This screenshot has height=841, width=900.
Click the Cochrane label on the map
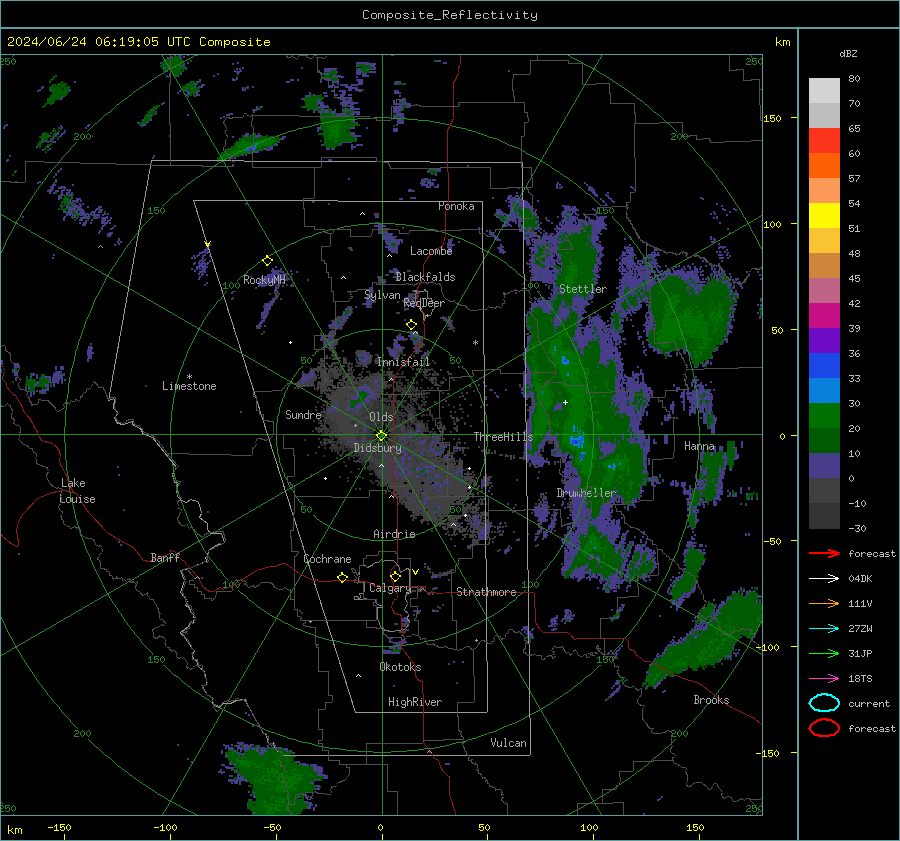click(x=327, y=559)
